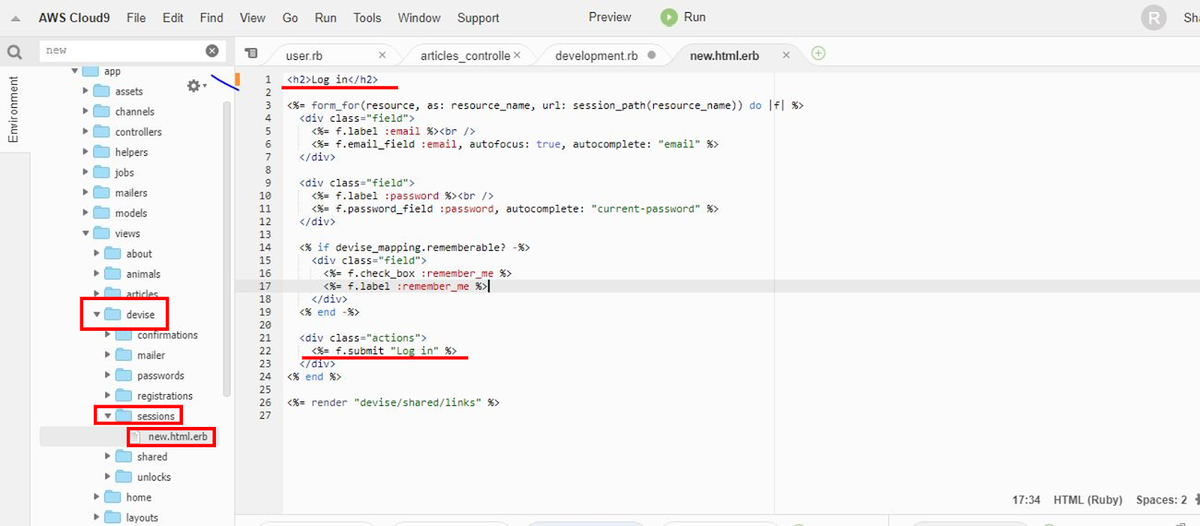Add a new tab with the plus icon
The height and width of the screenshot is (526, 1200).
pyautogui.click(x=818, y=53)
